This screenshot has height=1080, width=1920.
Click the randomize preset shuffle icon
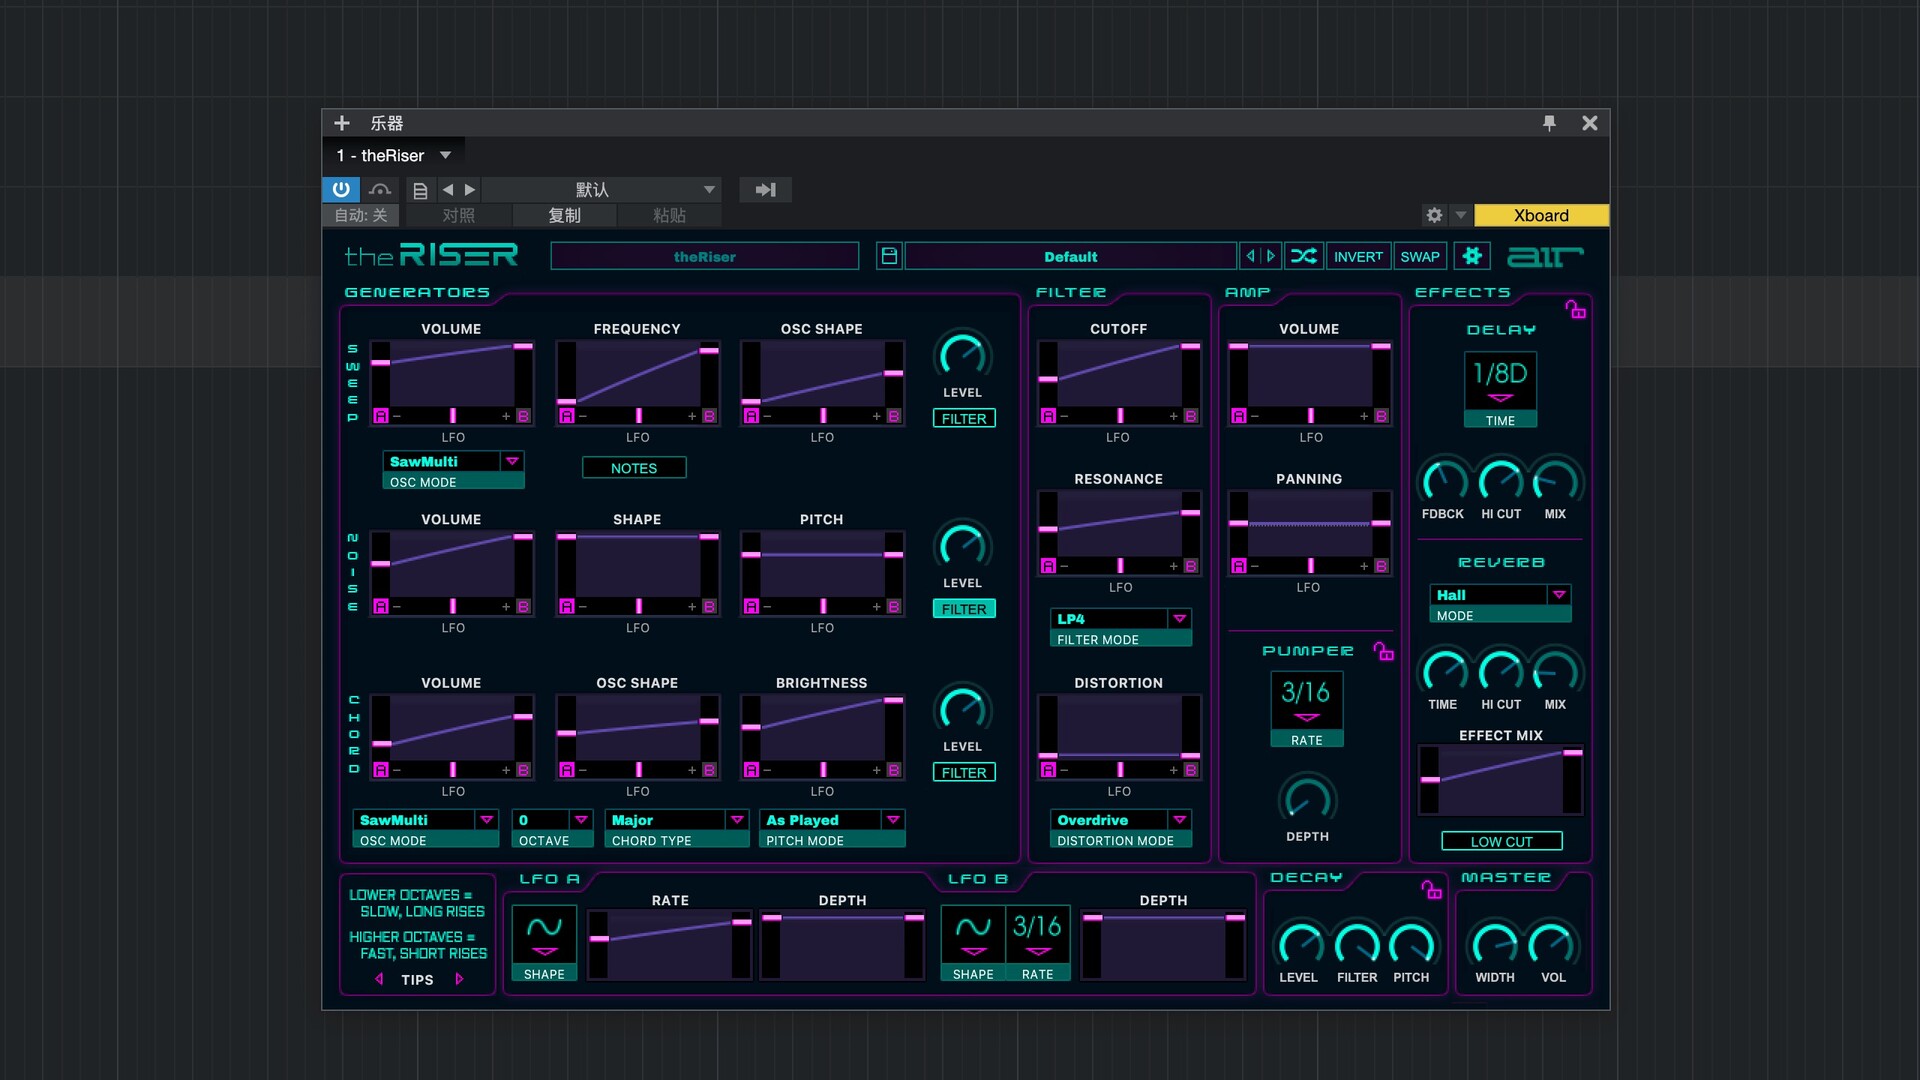point(1304,256)
